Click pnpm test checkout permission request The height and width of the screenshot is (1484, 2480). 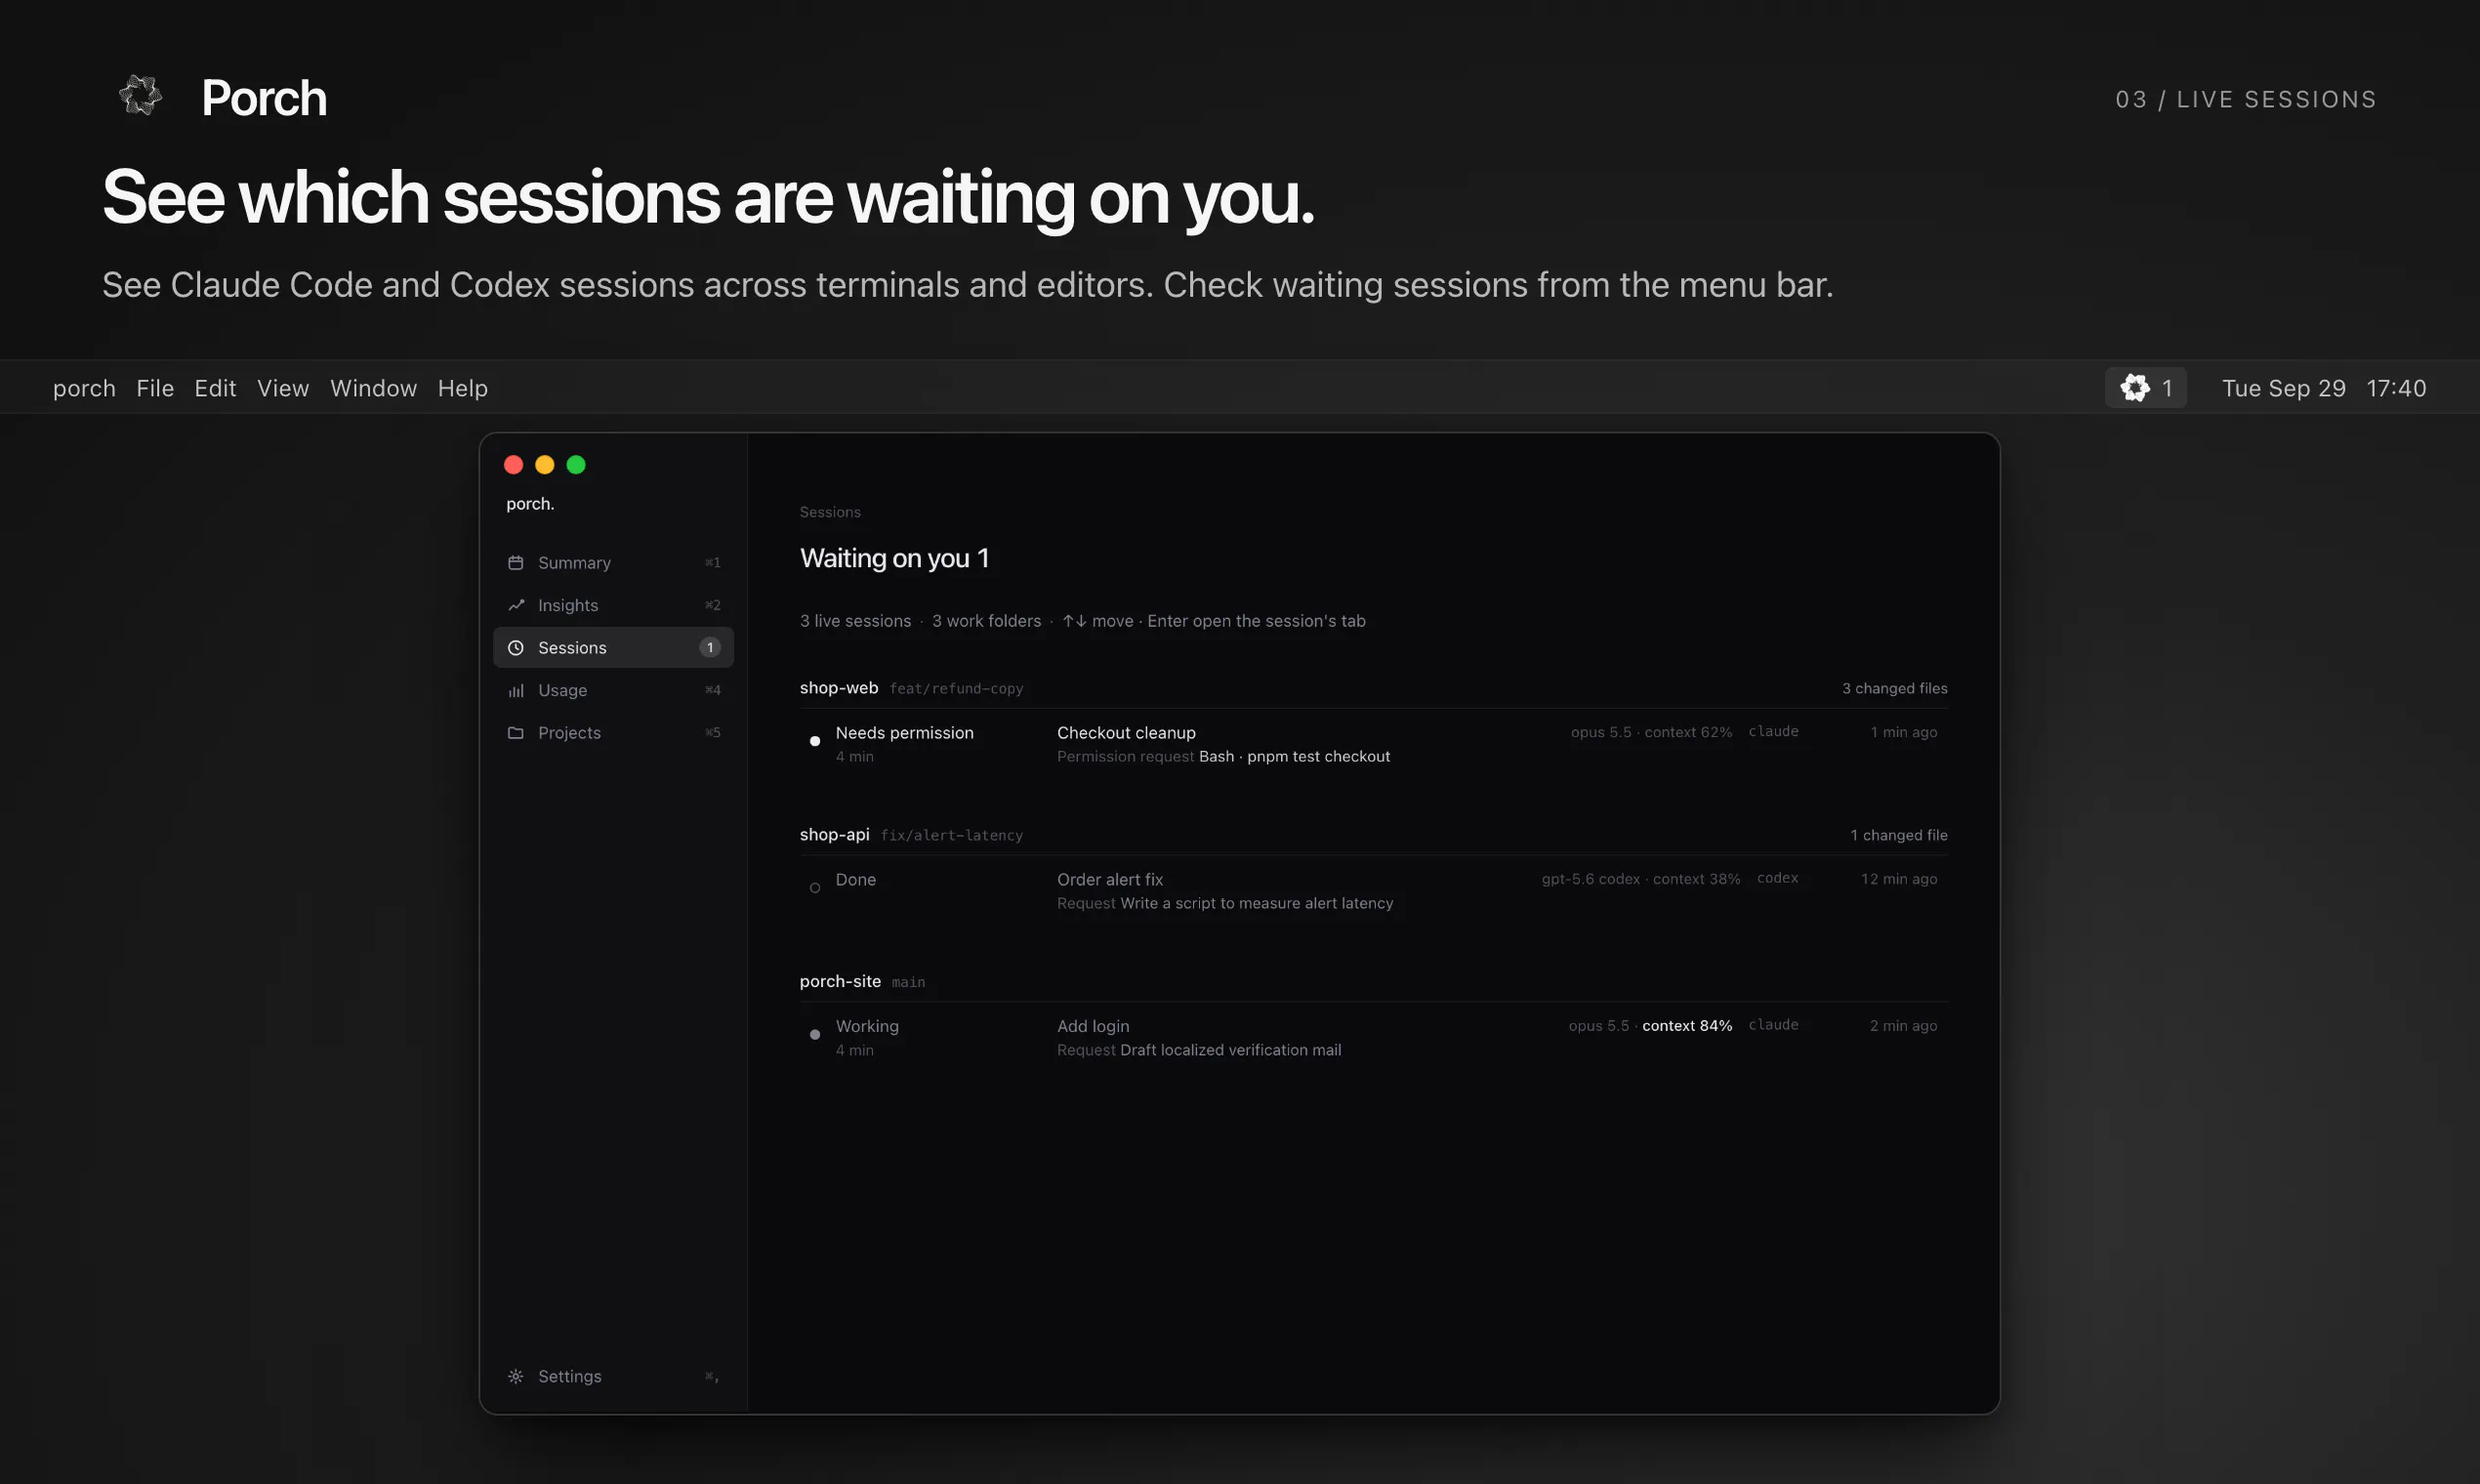click(1223, 757)
